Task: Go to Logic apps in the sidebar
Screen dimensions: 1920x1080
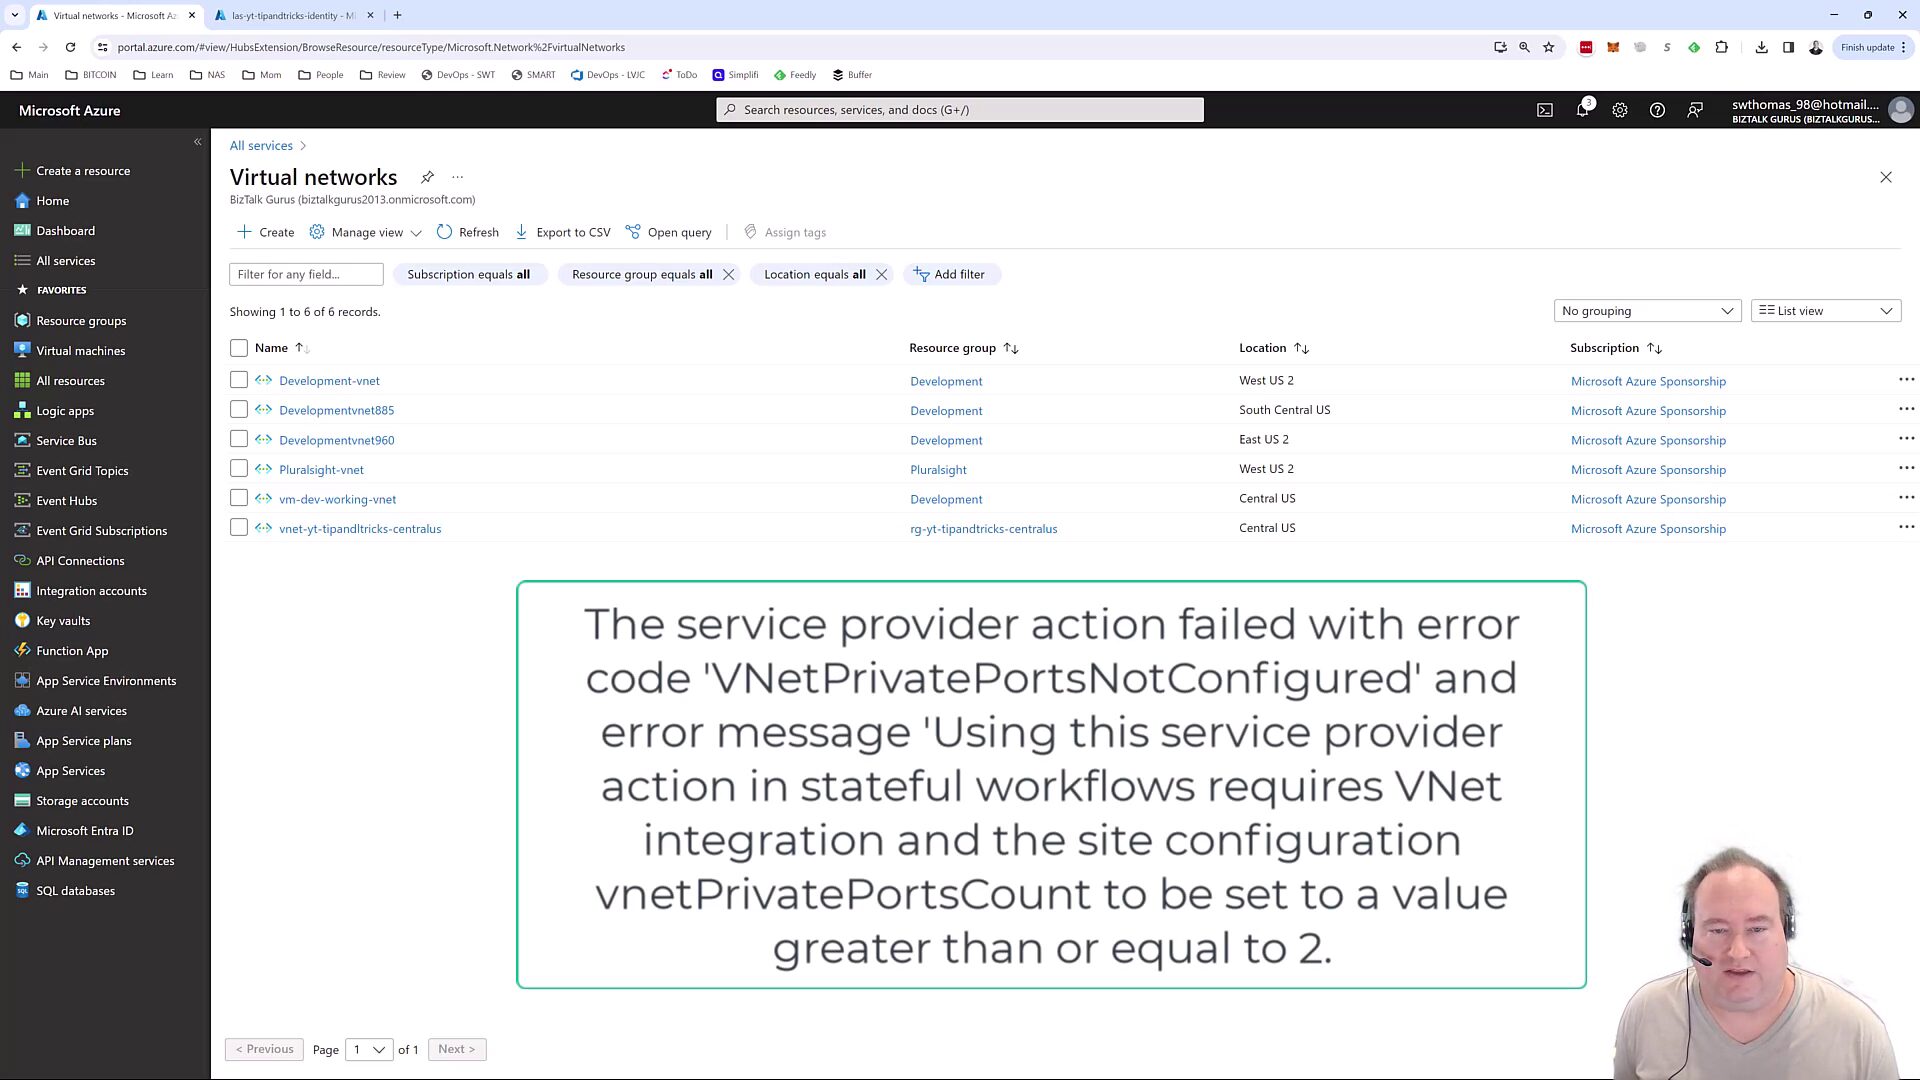Action: click(x=65, y=411)
